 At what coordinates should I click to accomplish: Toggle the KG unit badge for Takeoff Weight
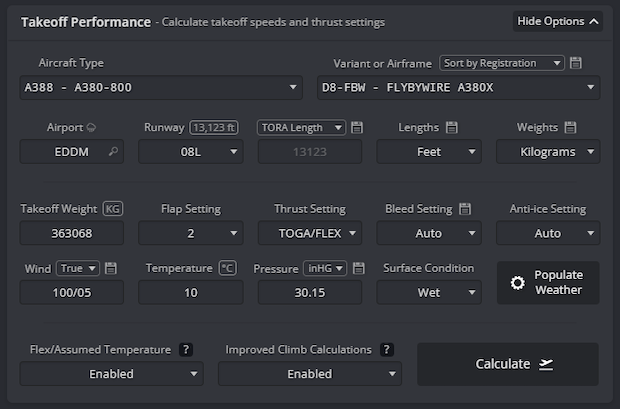tap(113, 209)
